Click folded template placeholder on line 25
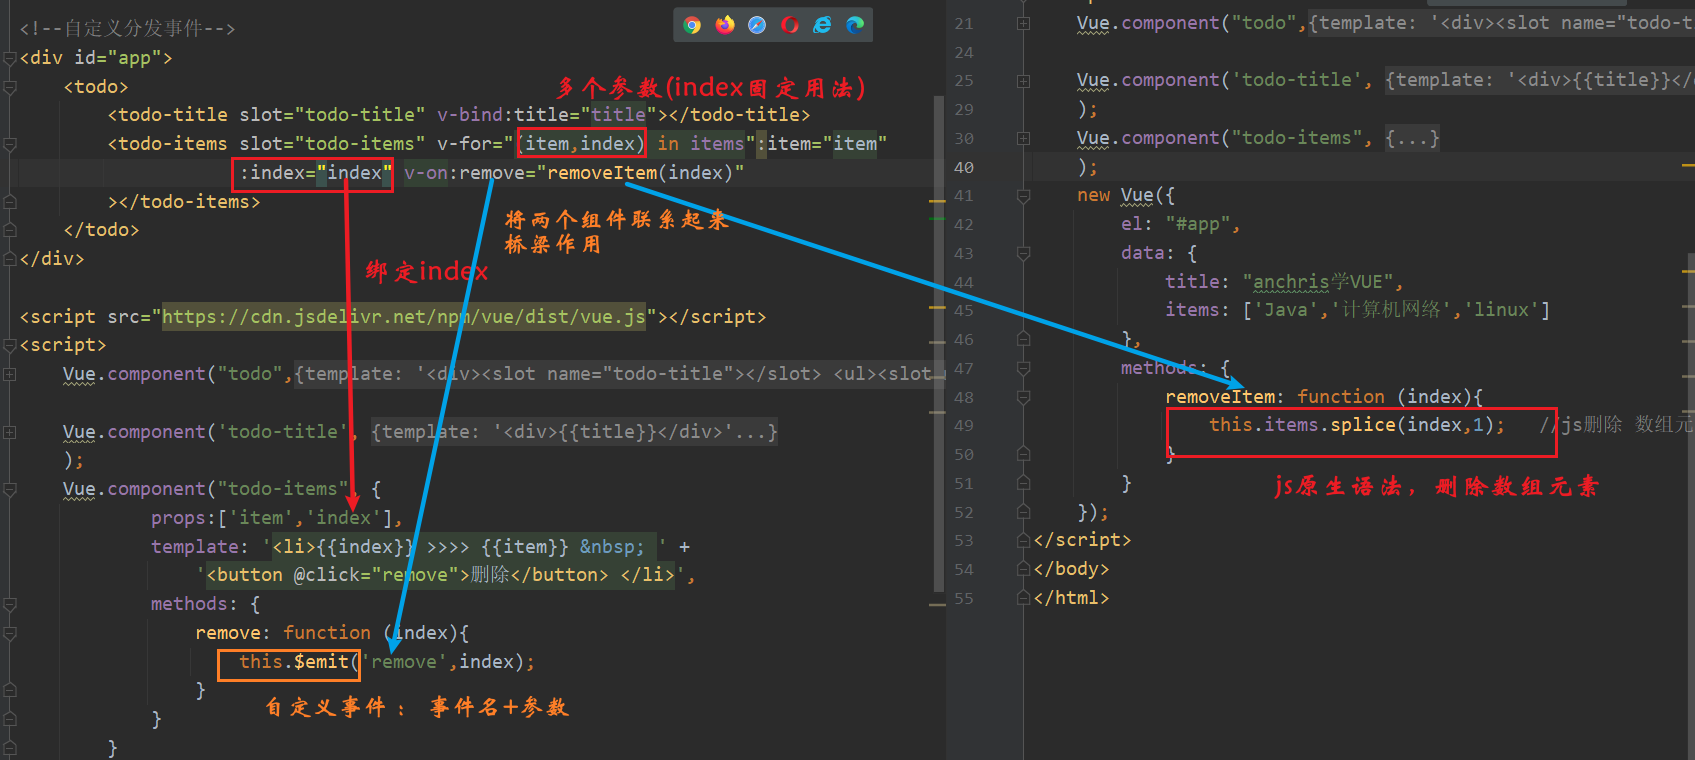Viewport: 1695px width, 760px height. 1539,80
